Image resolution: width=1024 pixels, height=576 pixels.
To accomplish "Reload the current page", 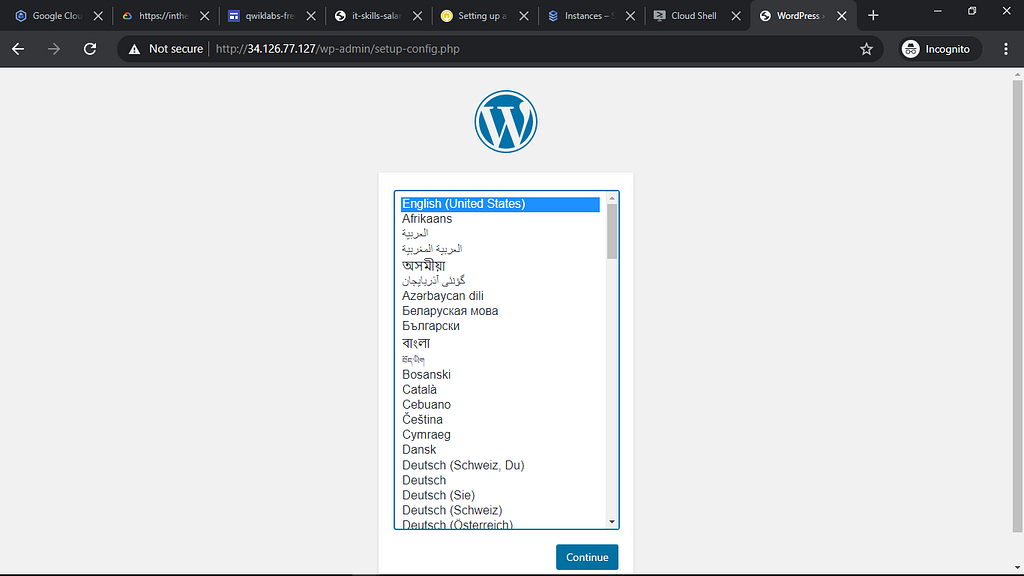I will (90, 49).
